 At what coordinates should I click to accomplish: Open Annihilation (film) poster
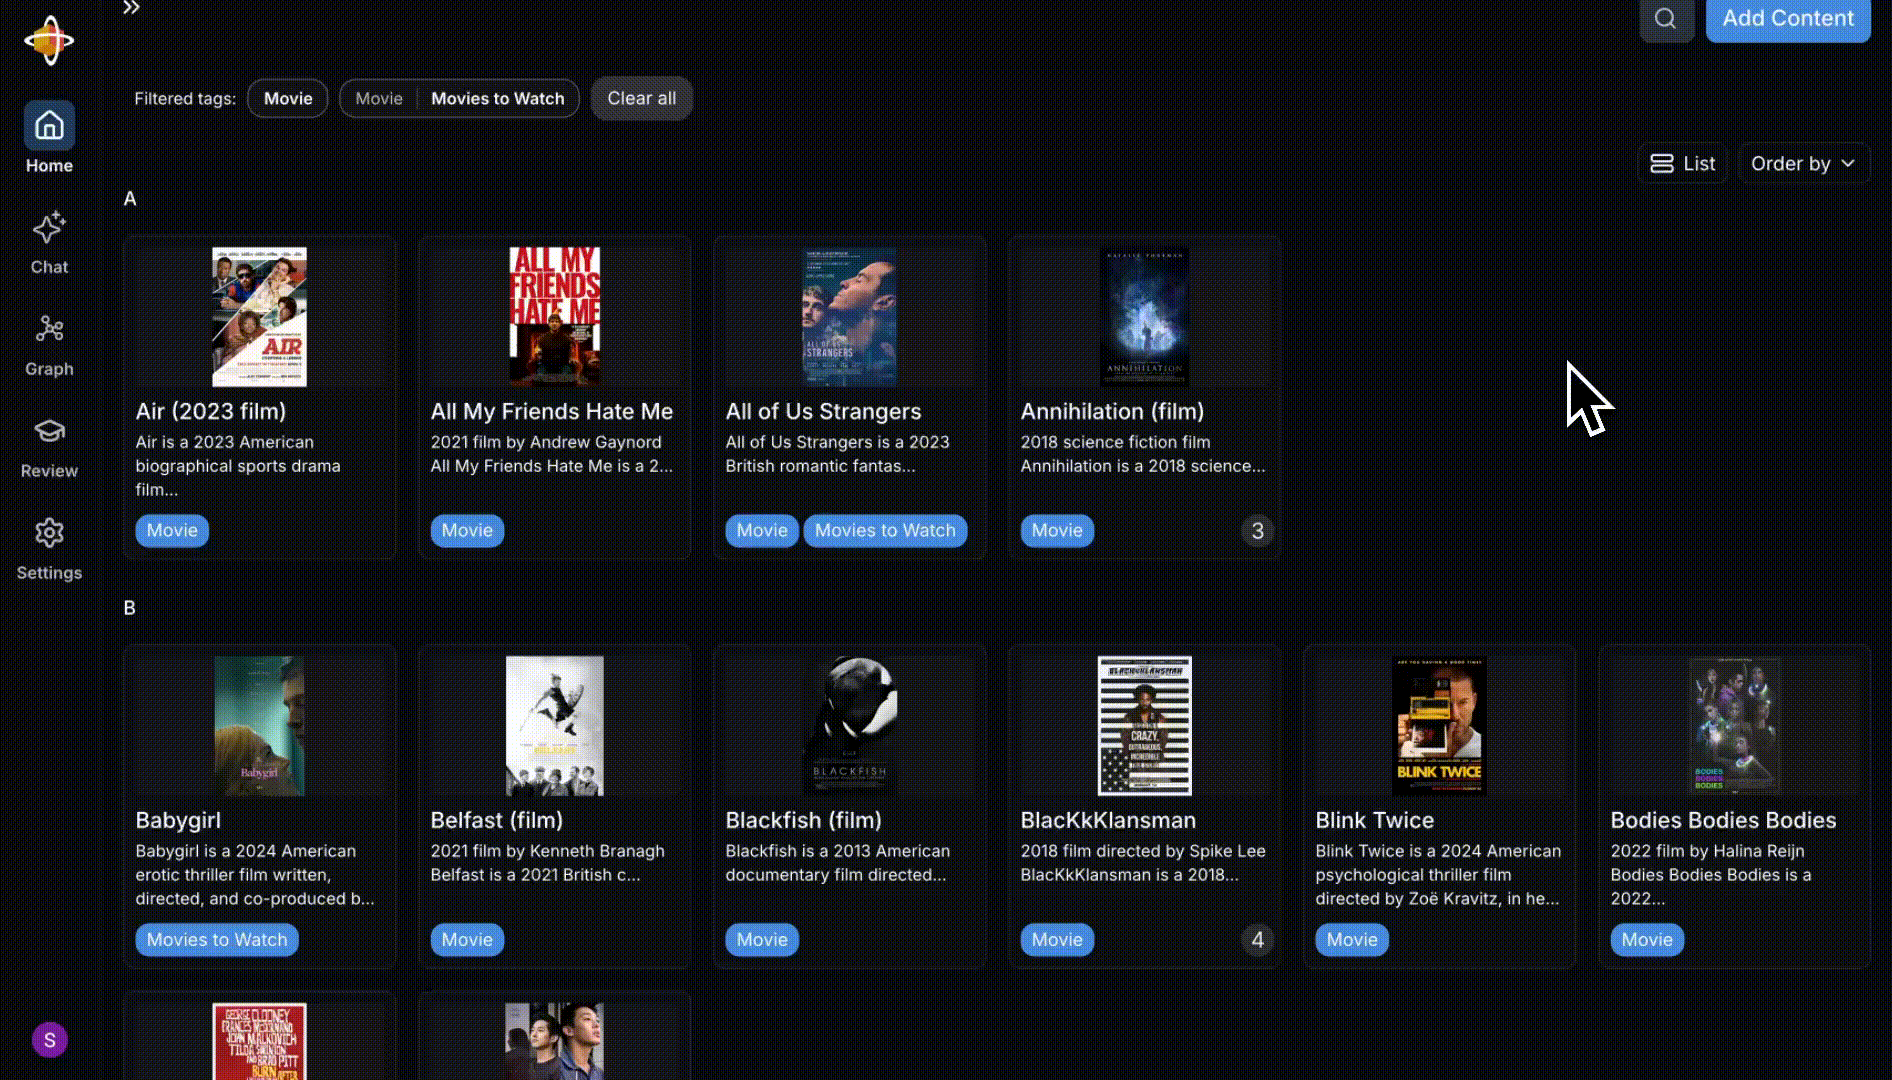click(1145, 317)
